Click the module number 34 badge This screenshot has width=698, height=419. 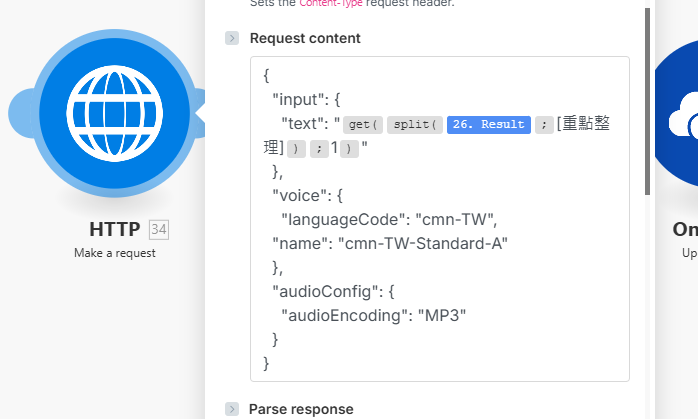pyautogui.click(x=159, y=230)
